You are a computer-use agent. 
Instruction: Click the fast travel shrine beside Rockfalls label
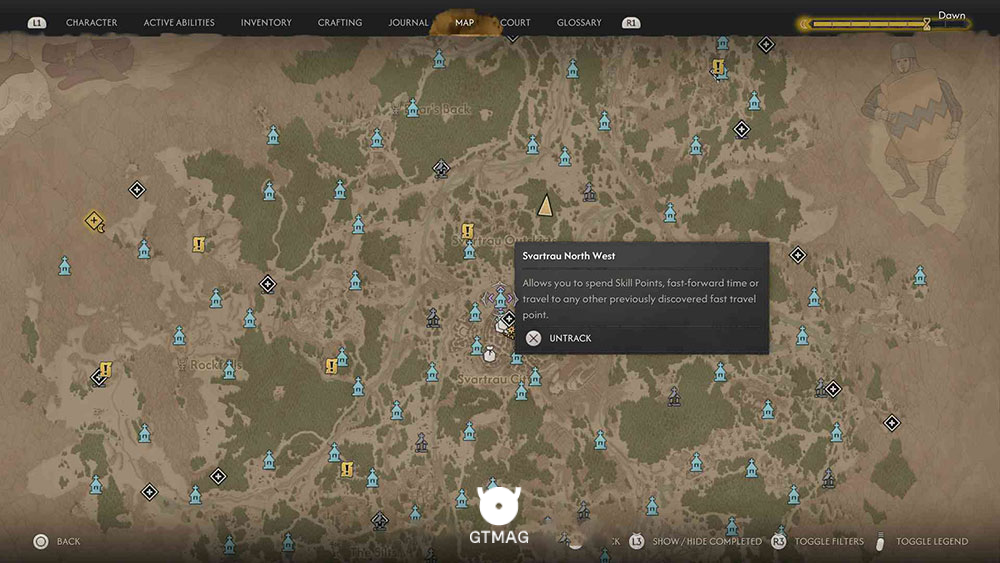(229, 370)
